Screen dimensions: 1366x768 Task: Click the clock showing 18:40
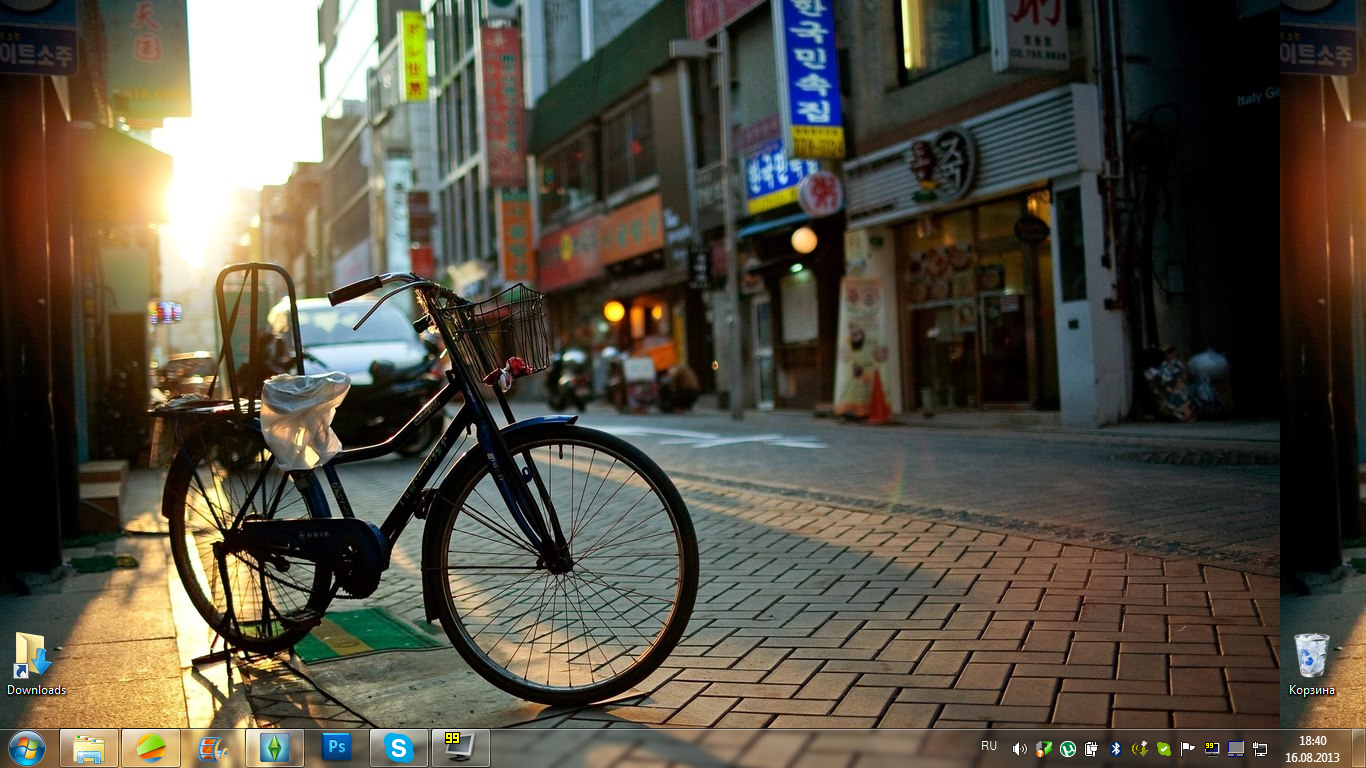[x=1312, y=748]
